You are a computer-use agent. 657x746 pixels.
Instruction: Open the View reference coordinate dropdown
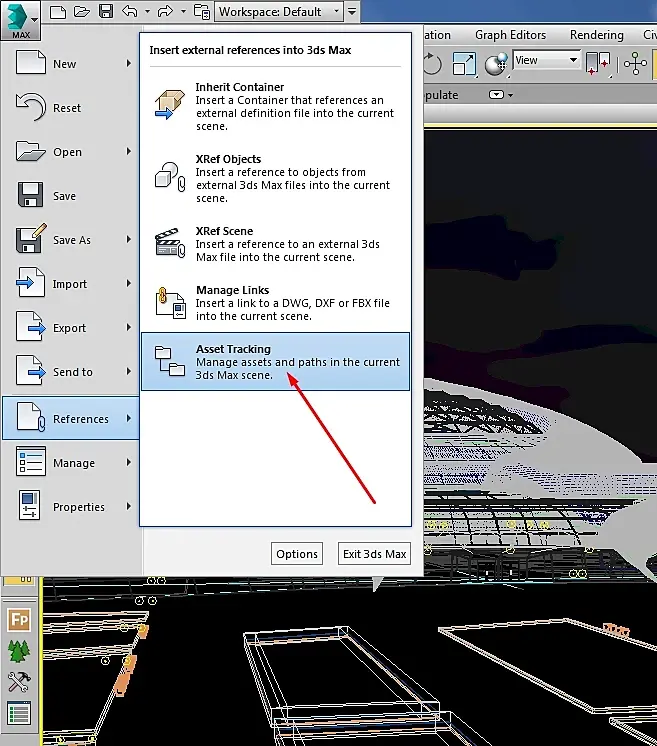546,60
